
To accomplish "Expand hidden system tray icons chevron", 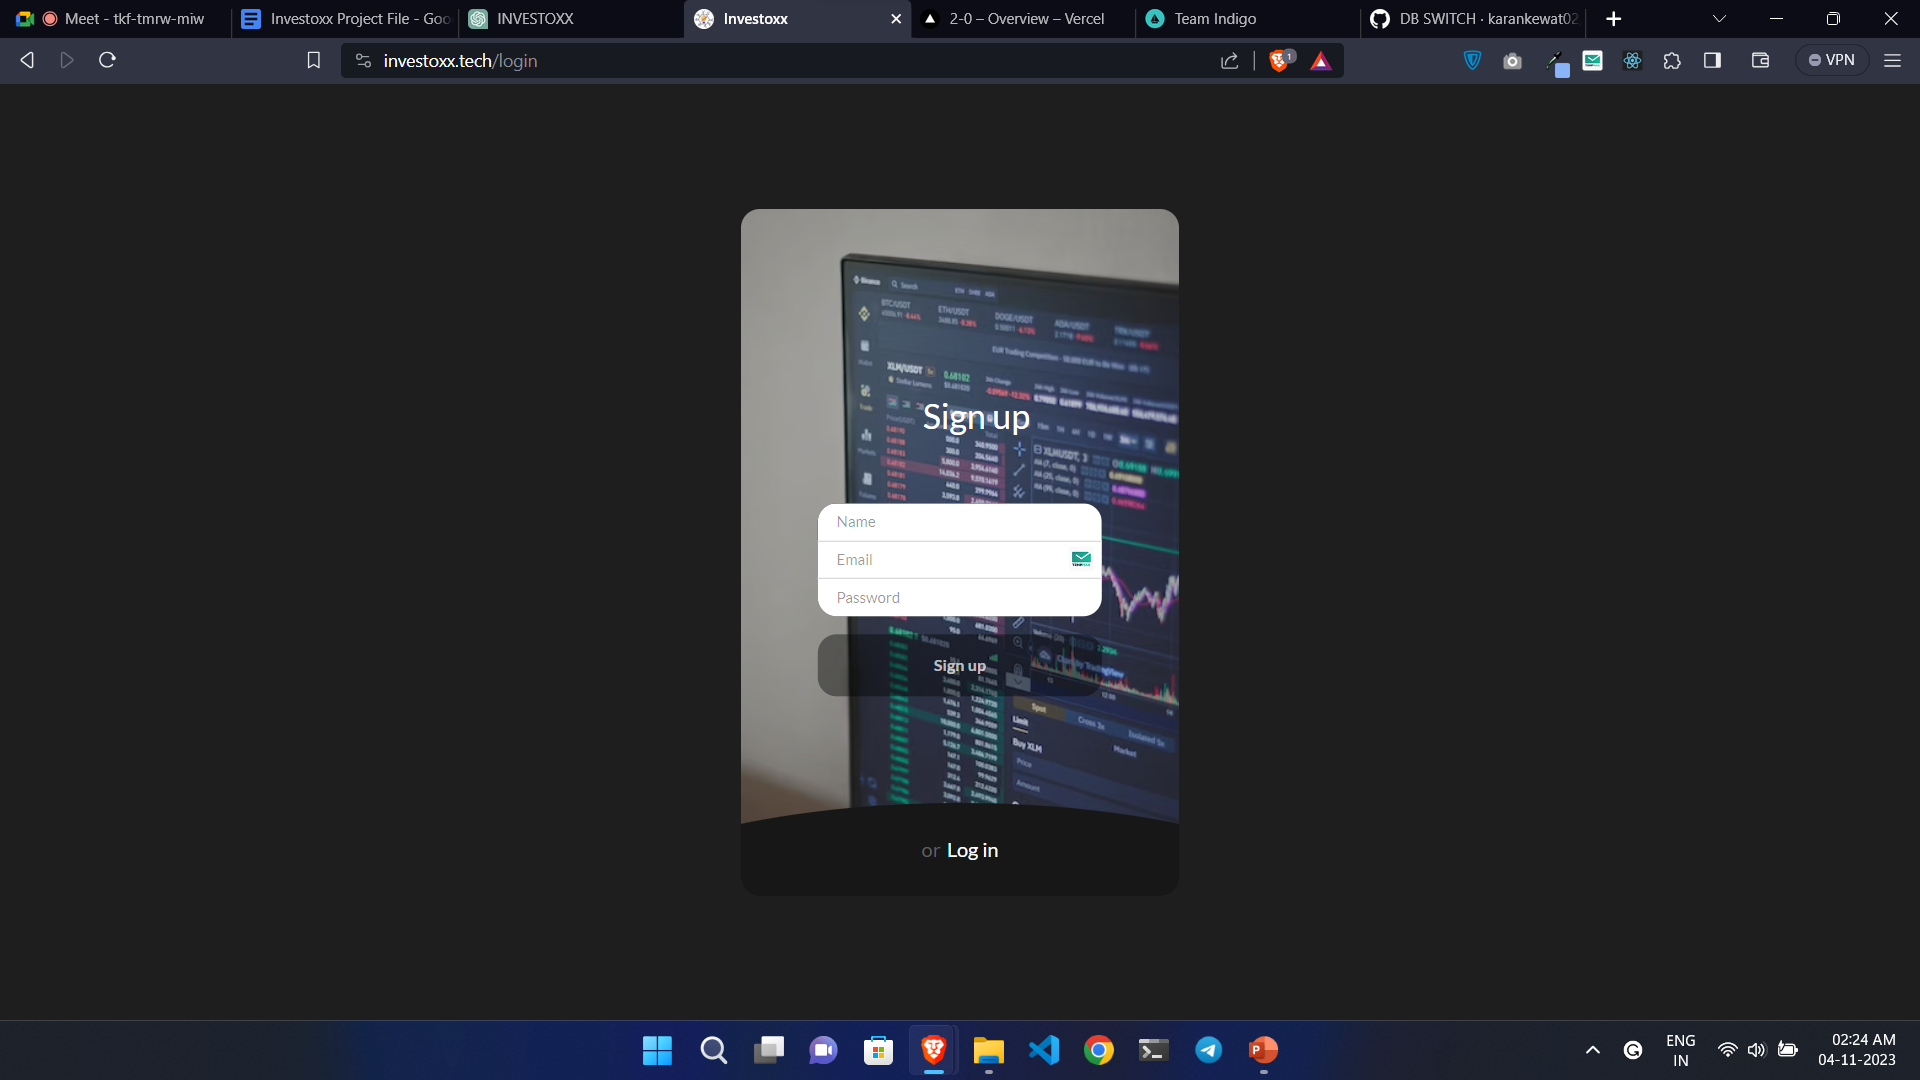I will tap(1593, 1050).
